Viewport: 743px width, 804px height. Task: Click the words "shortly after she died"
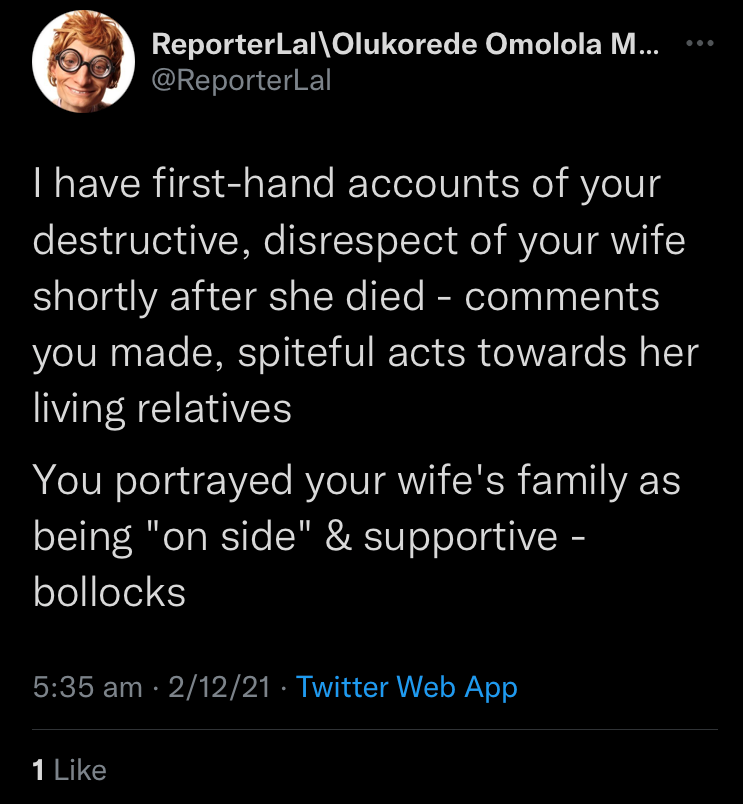(230, 298)
